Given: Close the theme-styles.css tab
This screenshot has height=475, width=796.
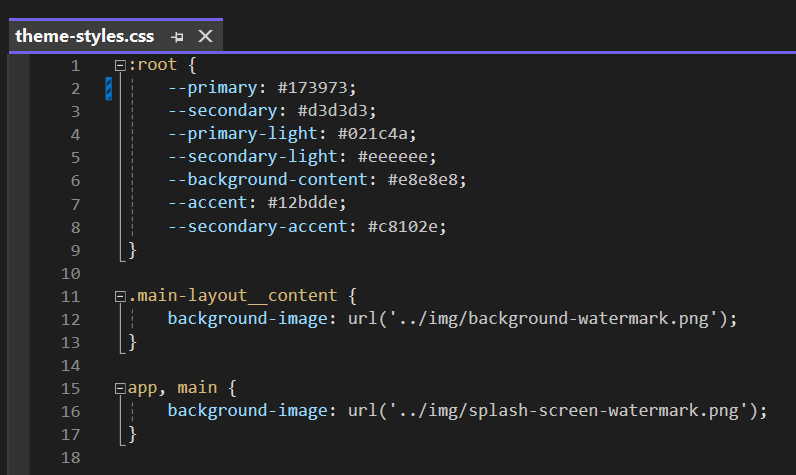Looking at the screenshot, I should point(205,37).
